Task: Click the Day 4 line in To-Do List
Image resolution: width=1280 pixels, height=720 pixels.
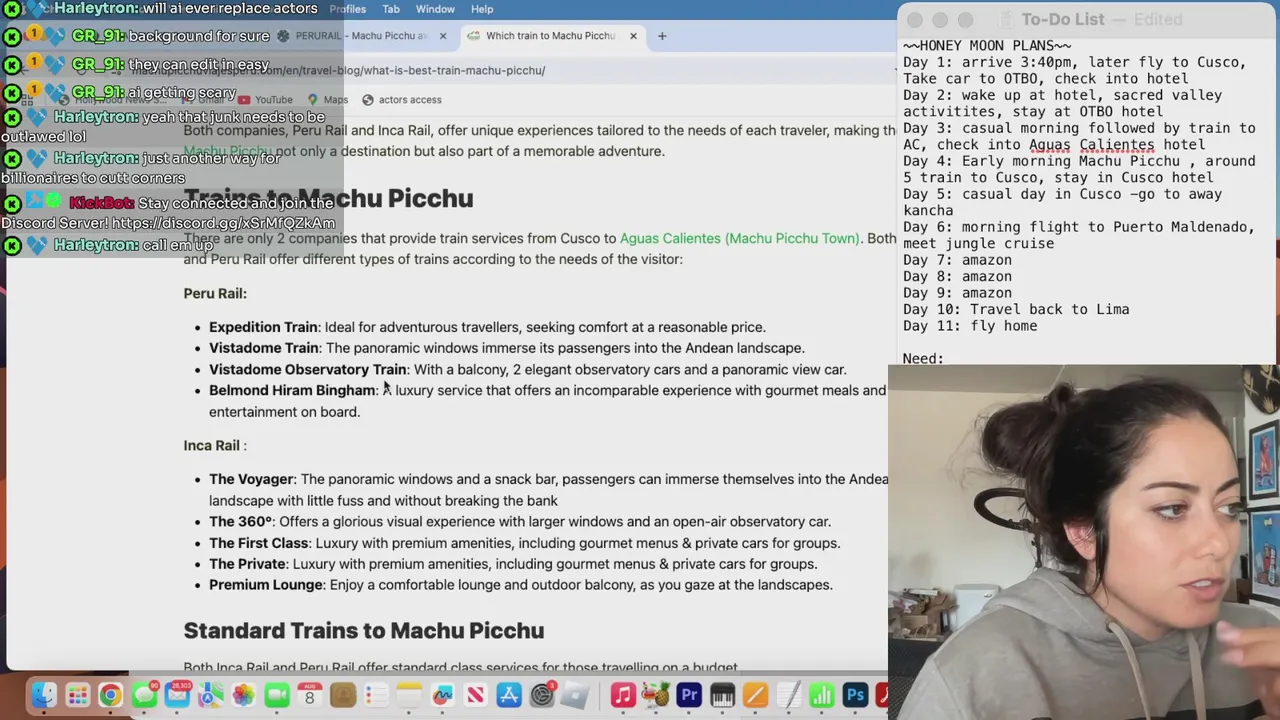Action: pos(1079,169)
